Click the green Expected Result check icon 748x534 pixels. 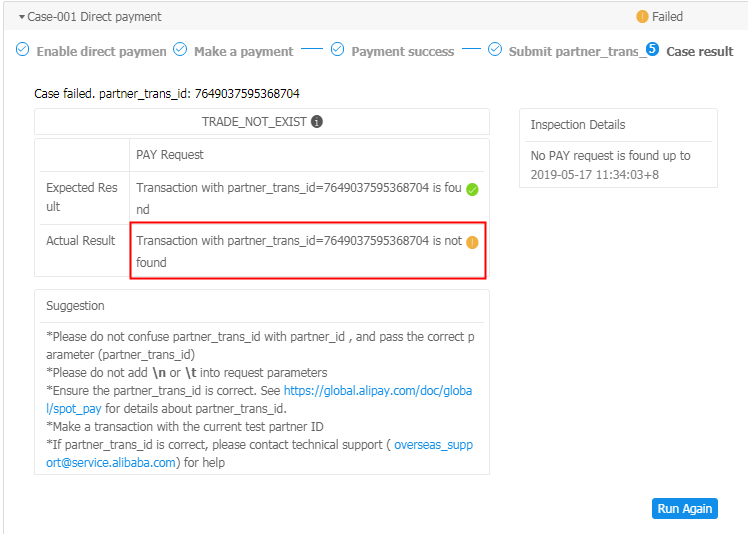[472, 188]
